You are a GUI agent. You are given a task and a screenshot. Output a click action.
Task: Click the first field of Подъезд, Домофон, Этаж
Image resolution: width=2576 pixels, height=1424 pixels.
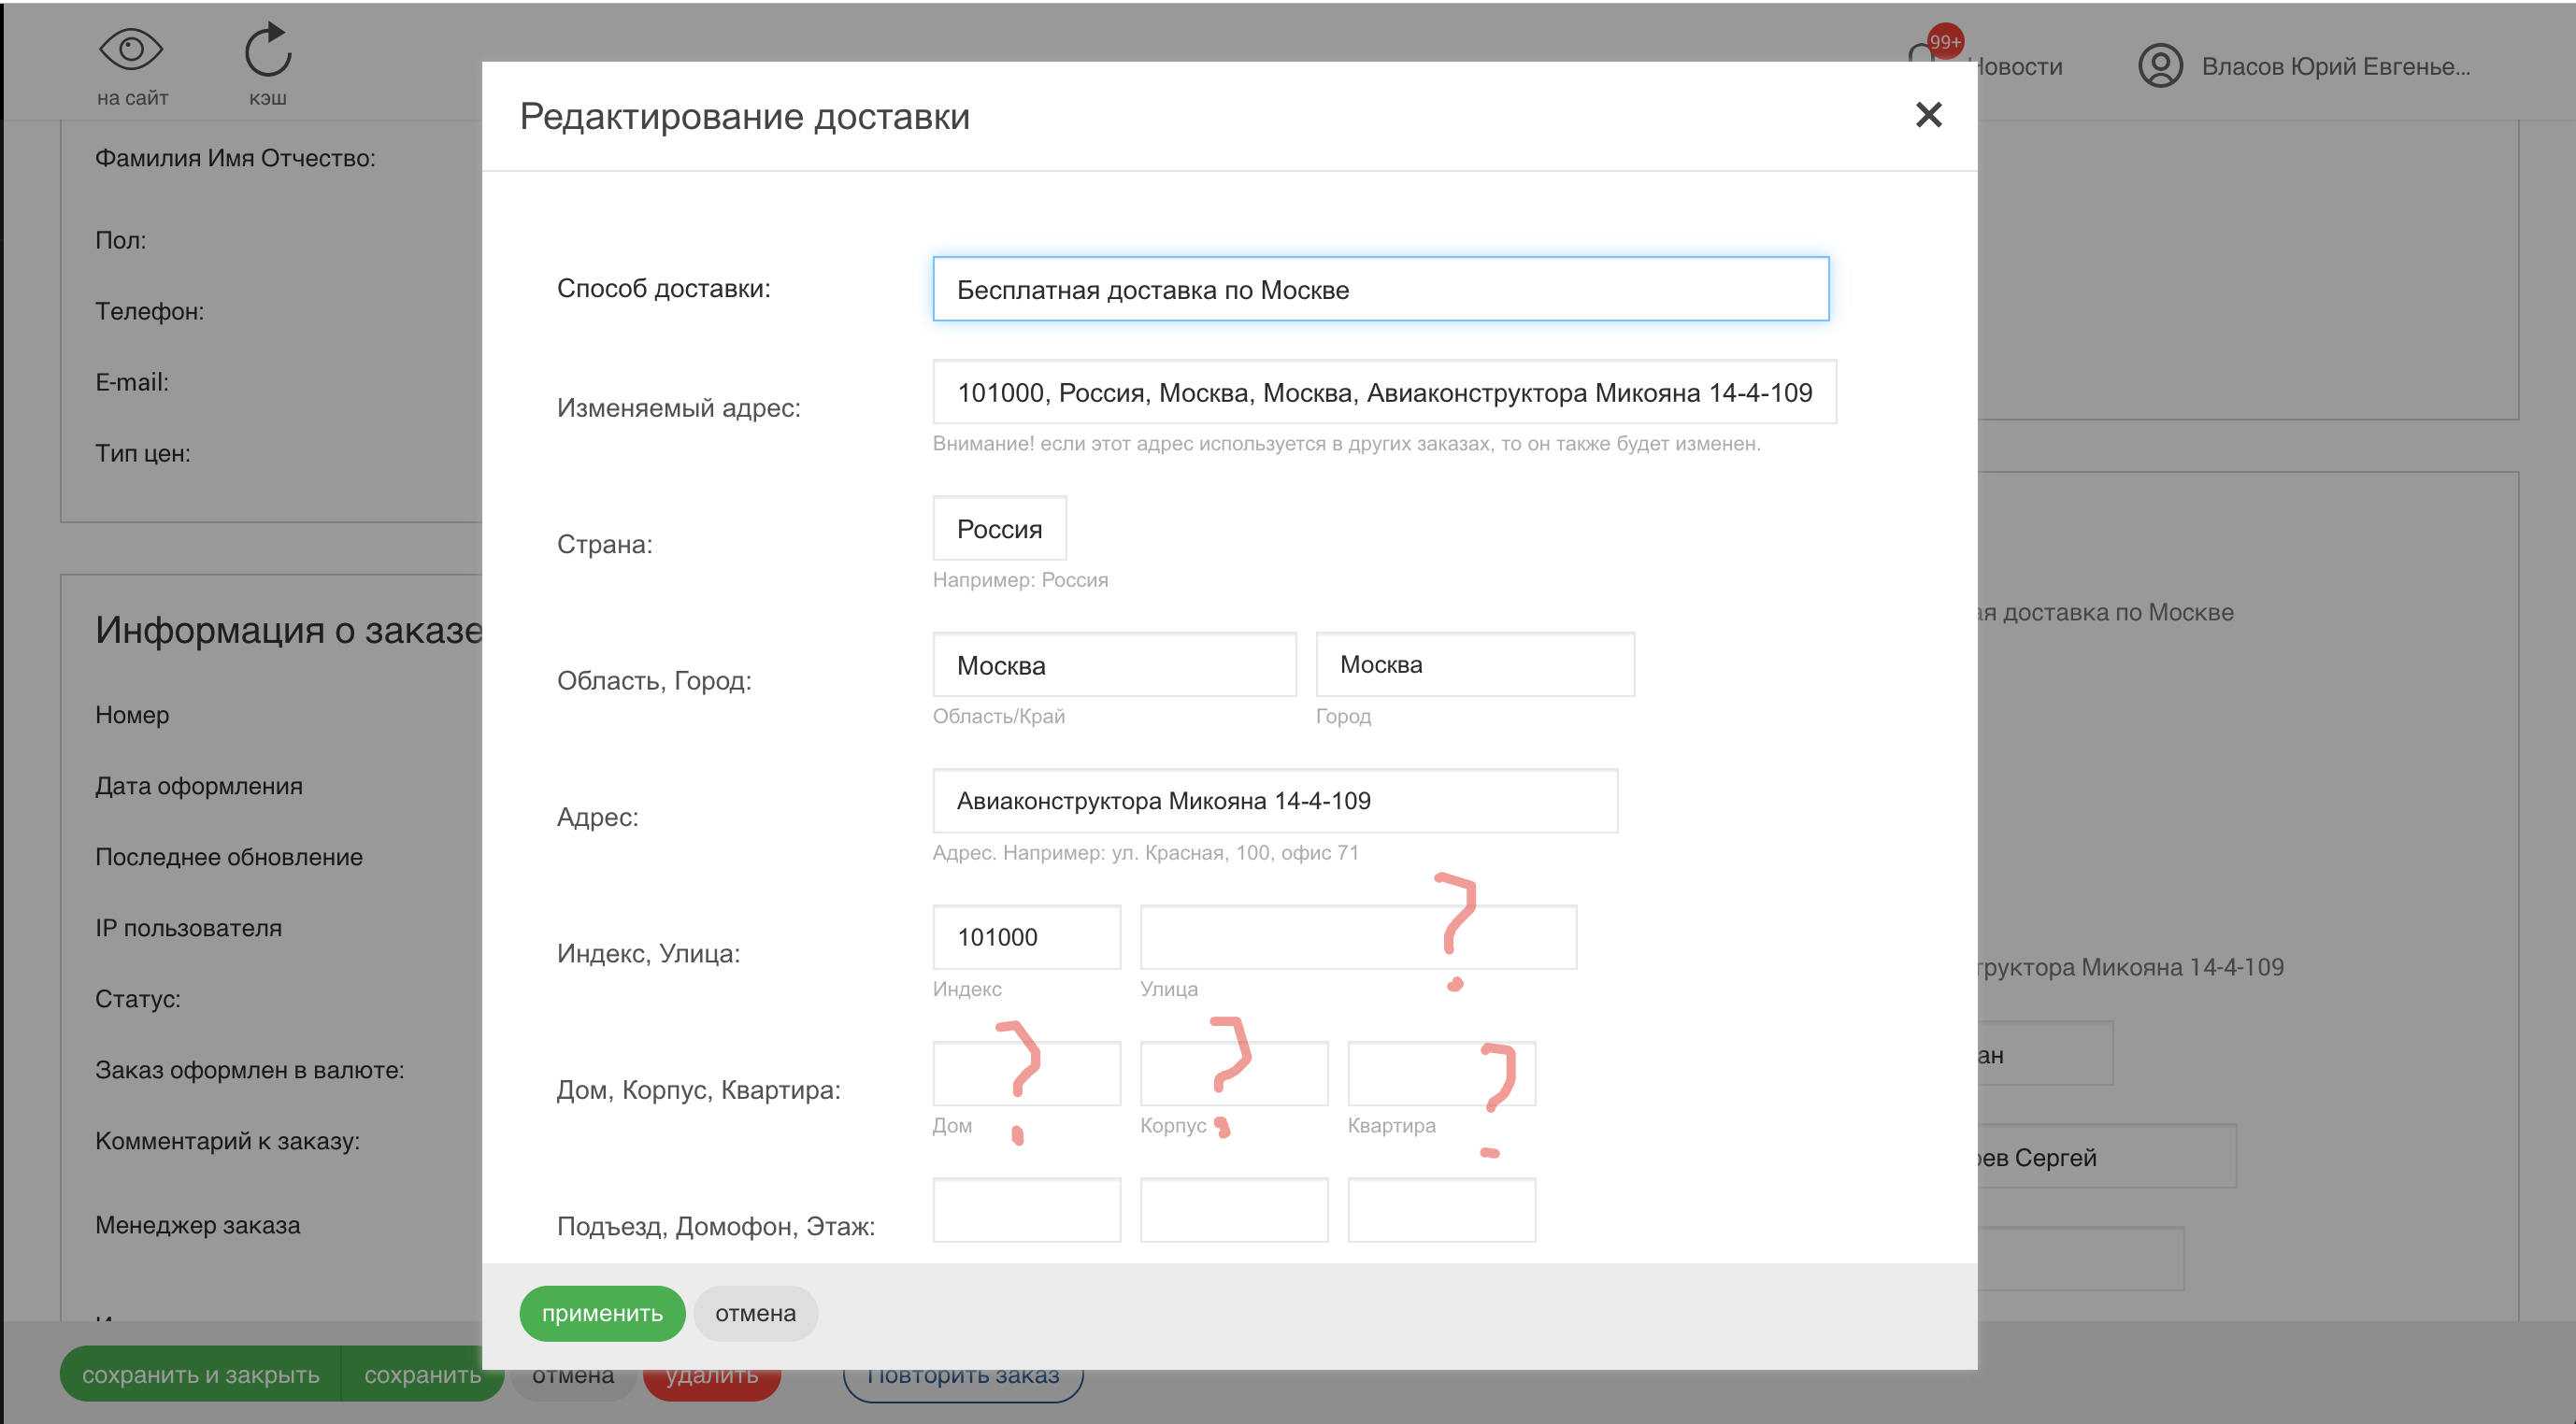(1026, 1210)
